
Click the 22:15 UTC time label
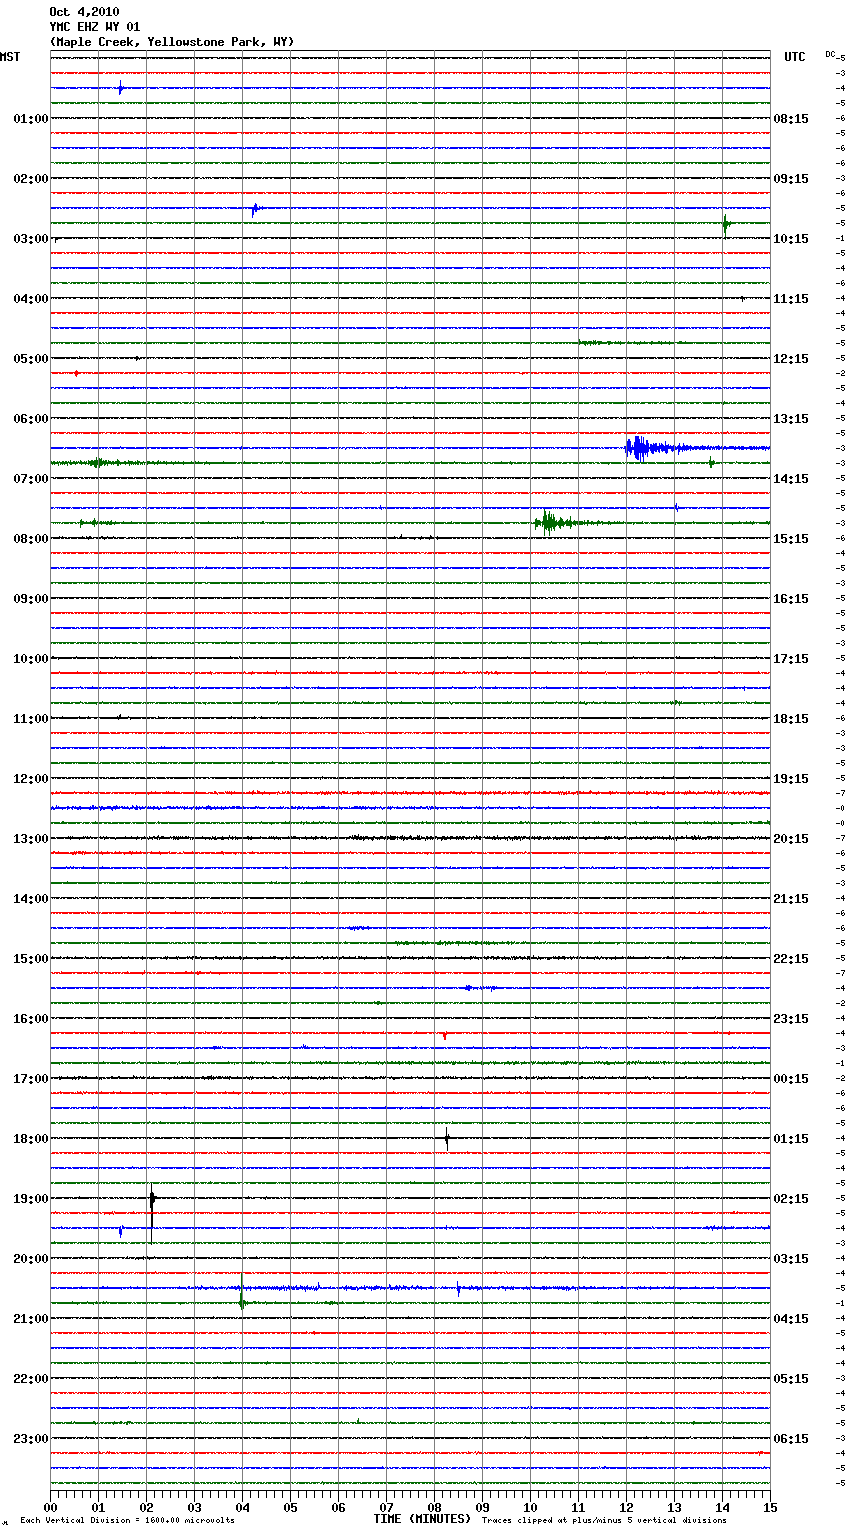pyautogui.click(x=791, y=959)
